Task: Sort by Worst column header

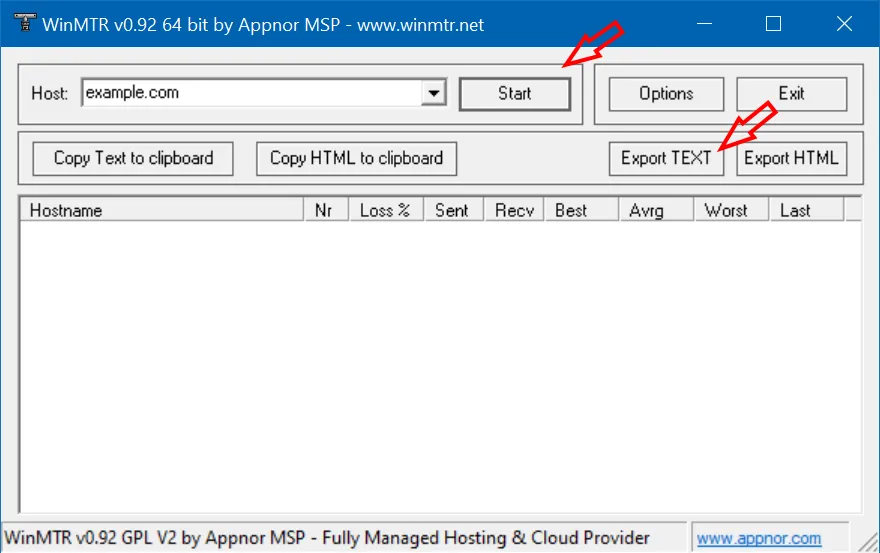Action: coord(732,211)
